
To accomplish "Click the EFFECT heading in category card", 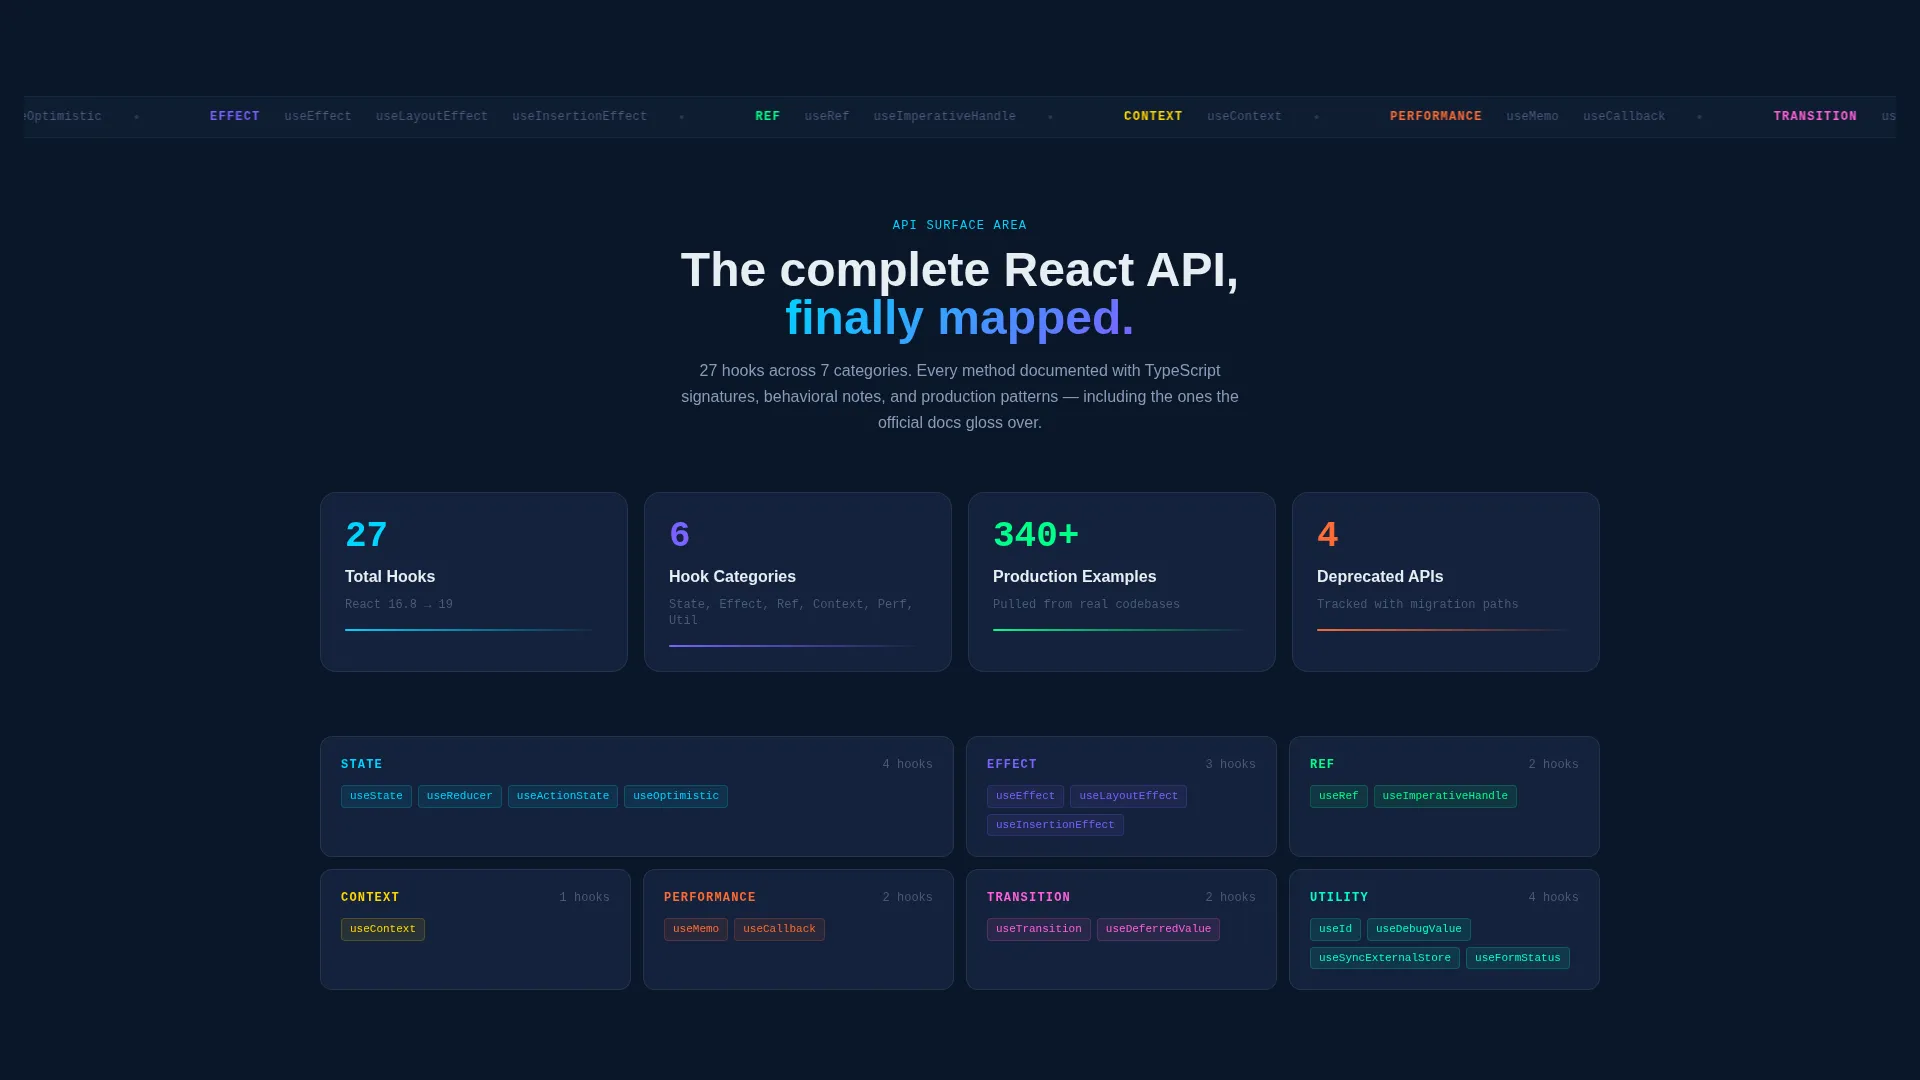I will point(1012,764).
